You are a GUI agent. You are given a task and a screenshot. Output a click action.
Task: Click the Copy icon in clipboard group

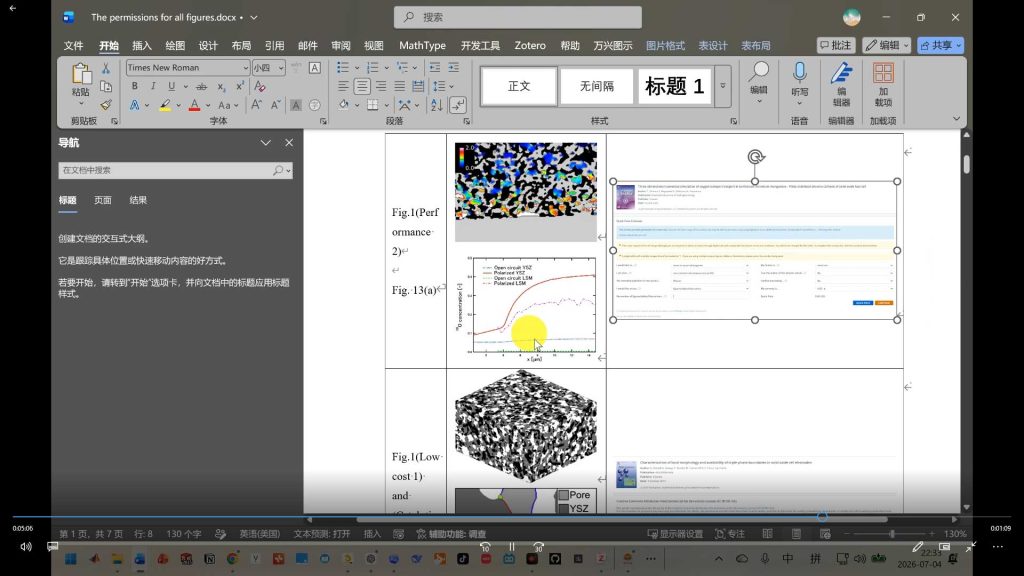(x=105, y=86)
